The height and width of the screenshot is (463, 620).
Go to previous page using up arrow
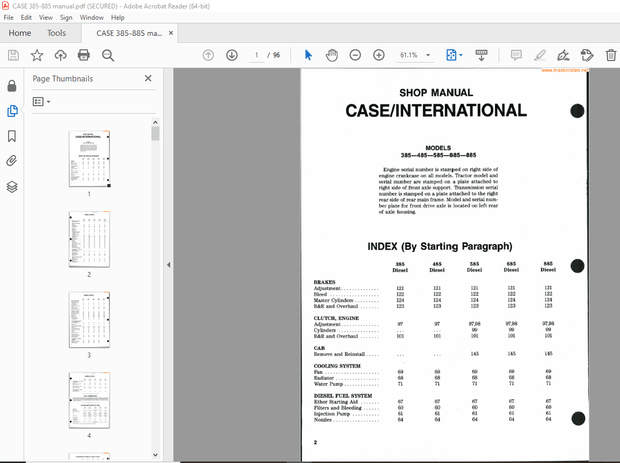tap(208, 55)
